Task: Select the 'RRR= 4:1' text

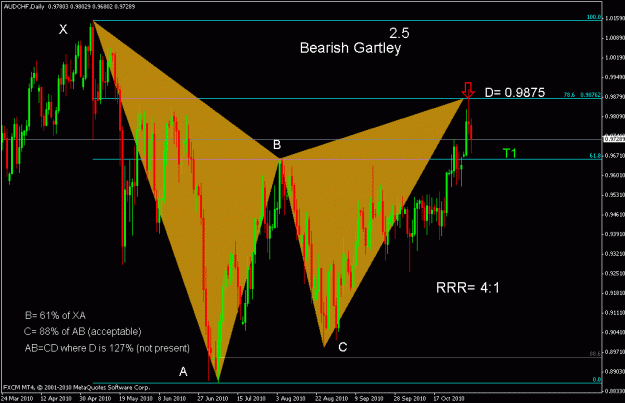Action: click(468, 287)
